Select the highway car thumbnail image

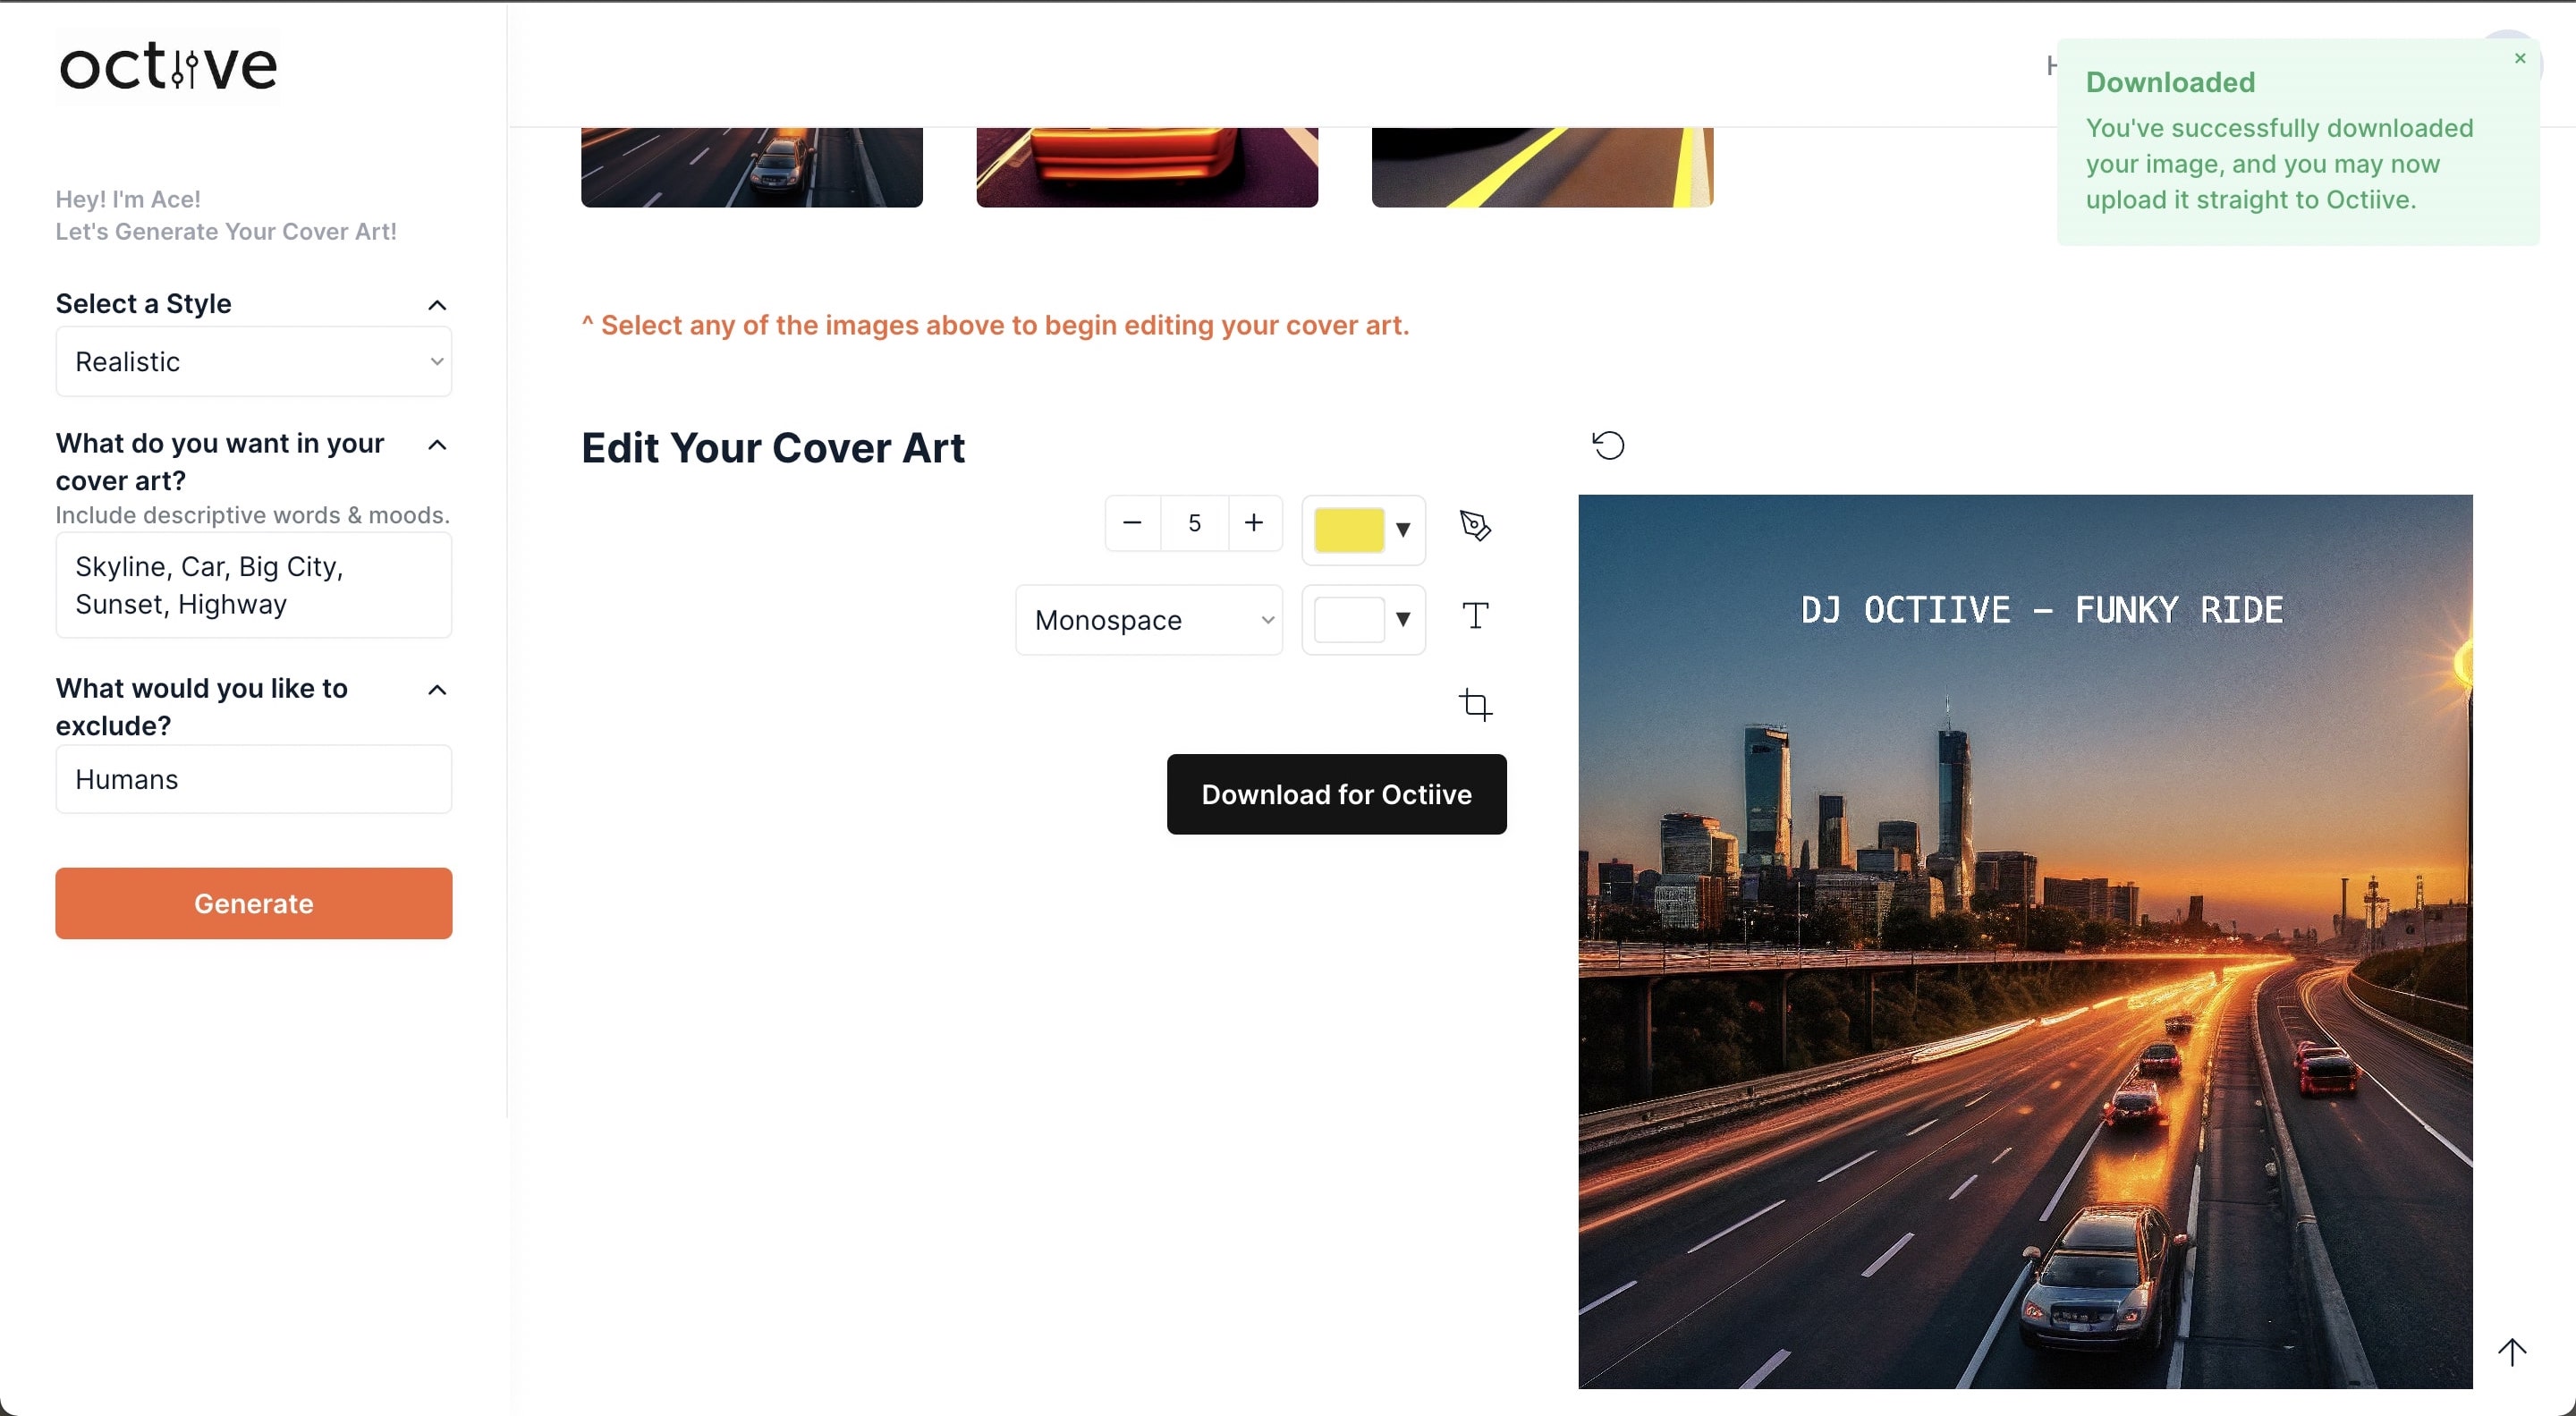[x=750, y=165]
